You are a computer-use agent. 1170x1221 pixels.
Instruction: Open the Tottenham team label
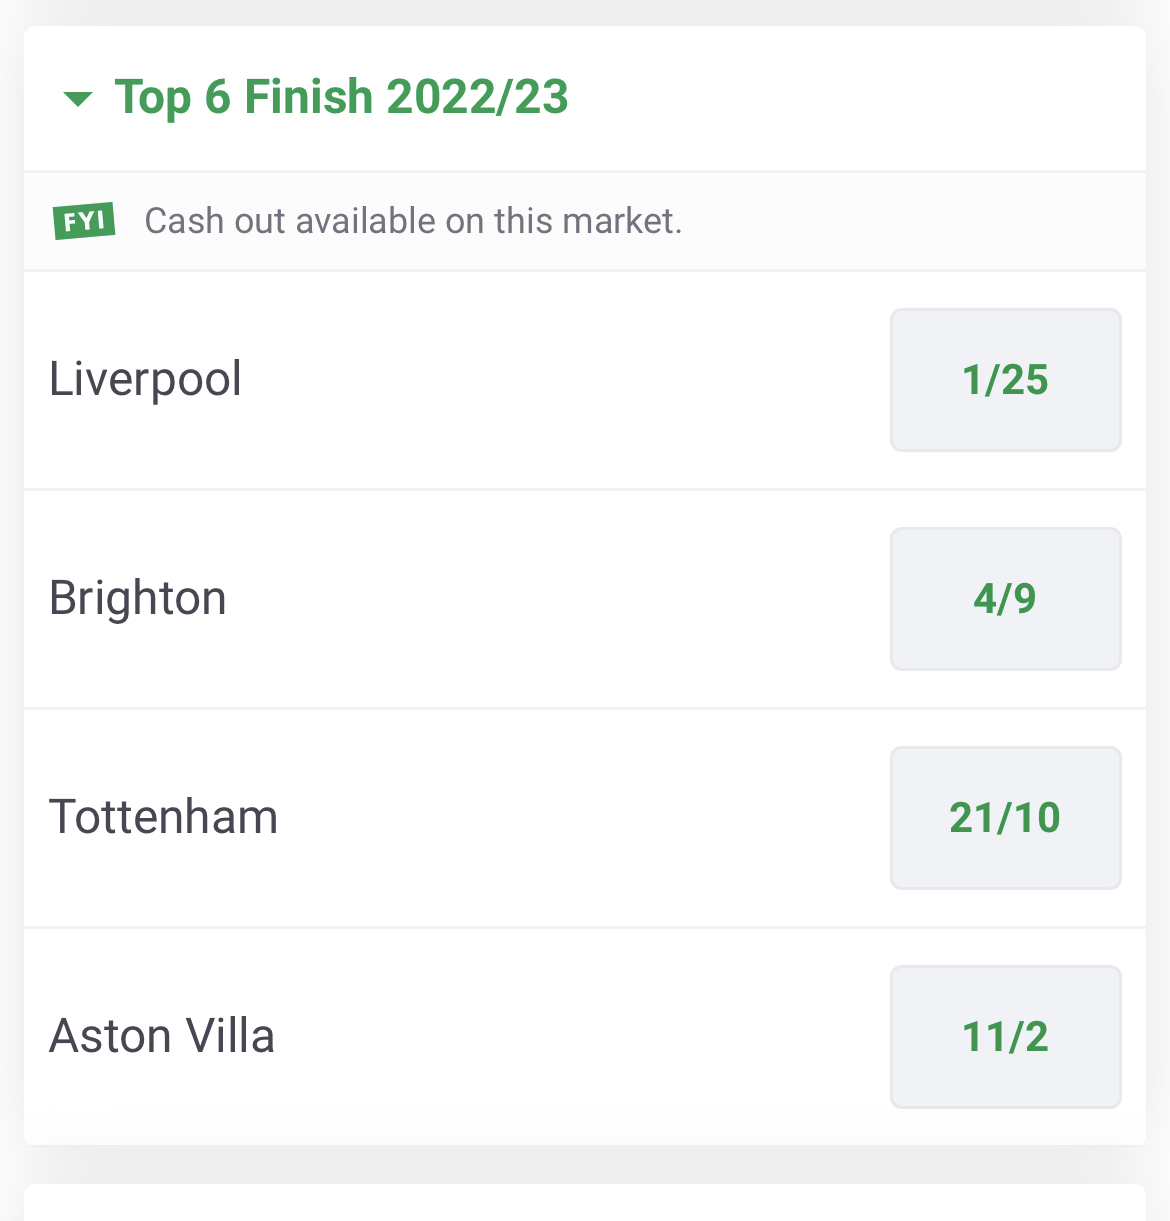click(164, 817)
